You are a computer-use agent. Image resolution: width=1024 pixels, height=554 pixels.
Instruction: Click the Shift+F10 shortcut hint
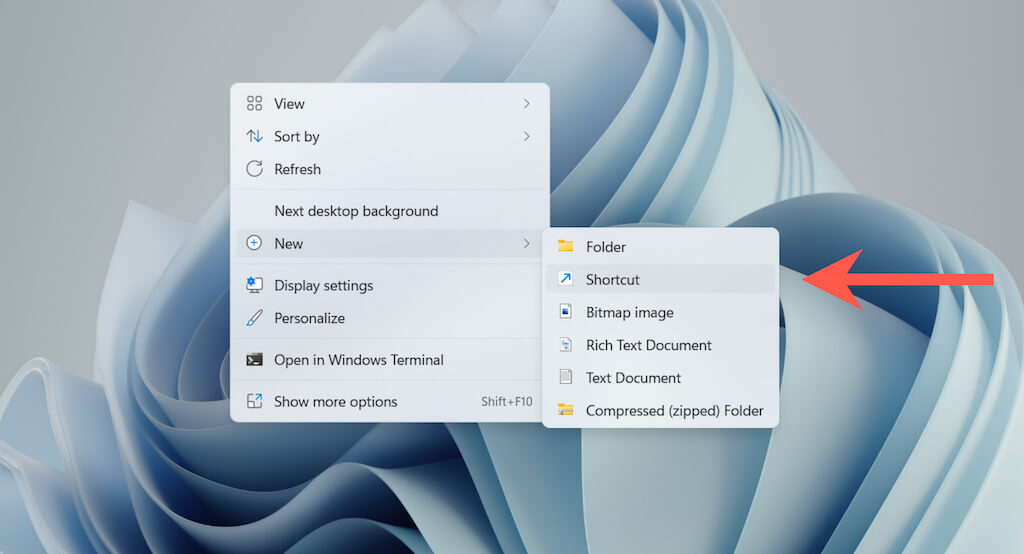pos(507,401)
